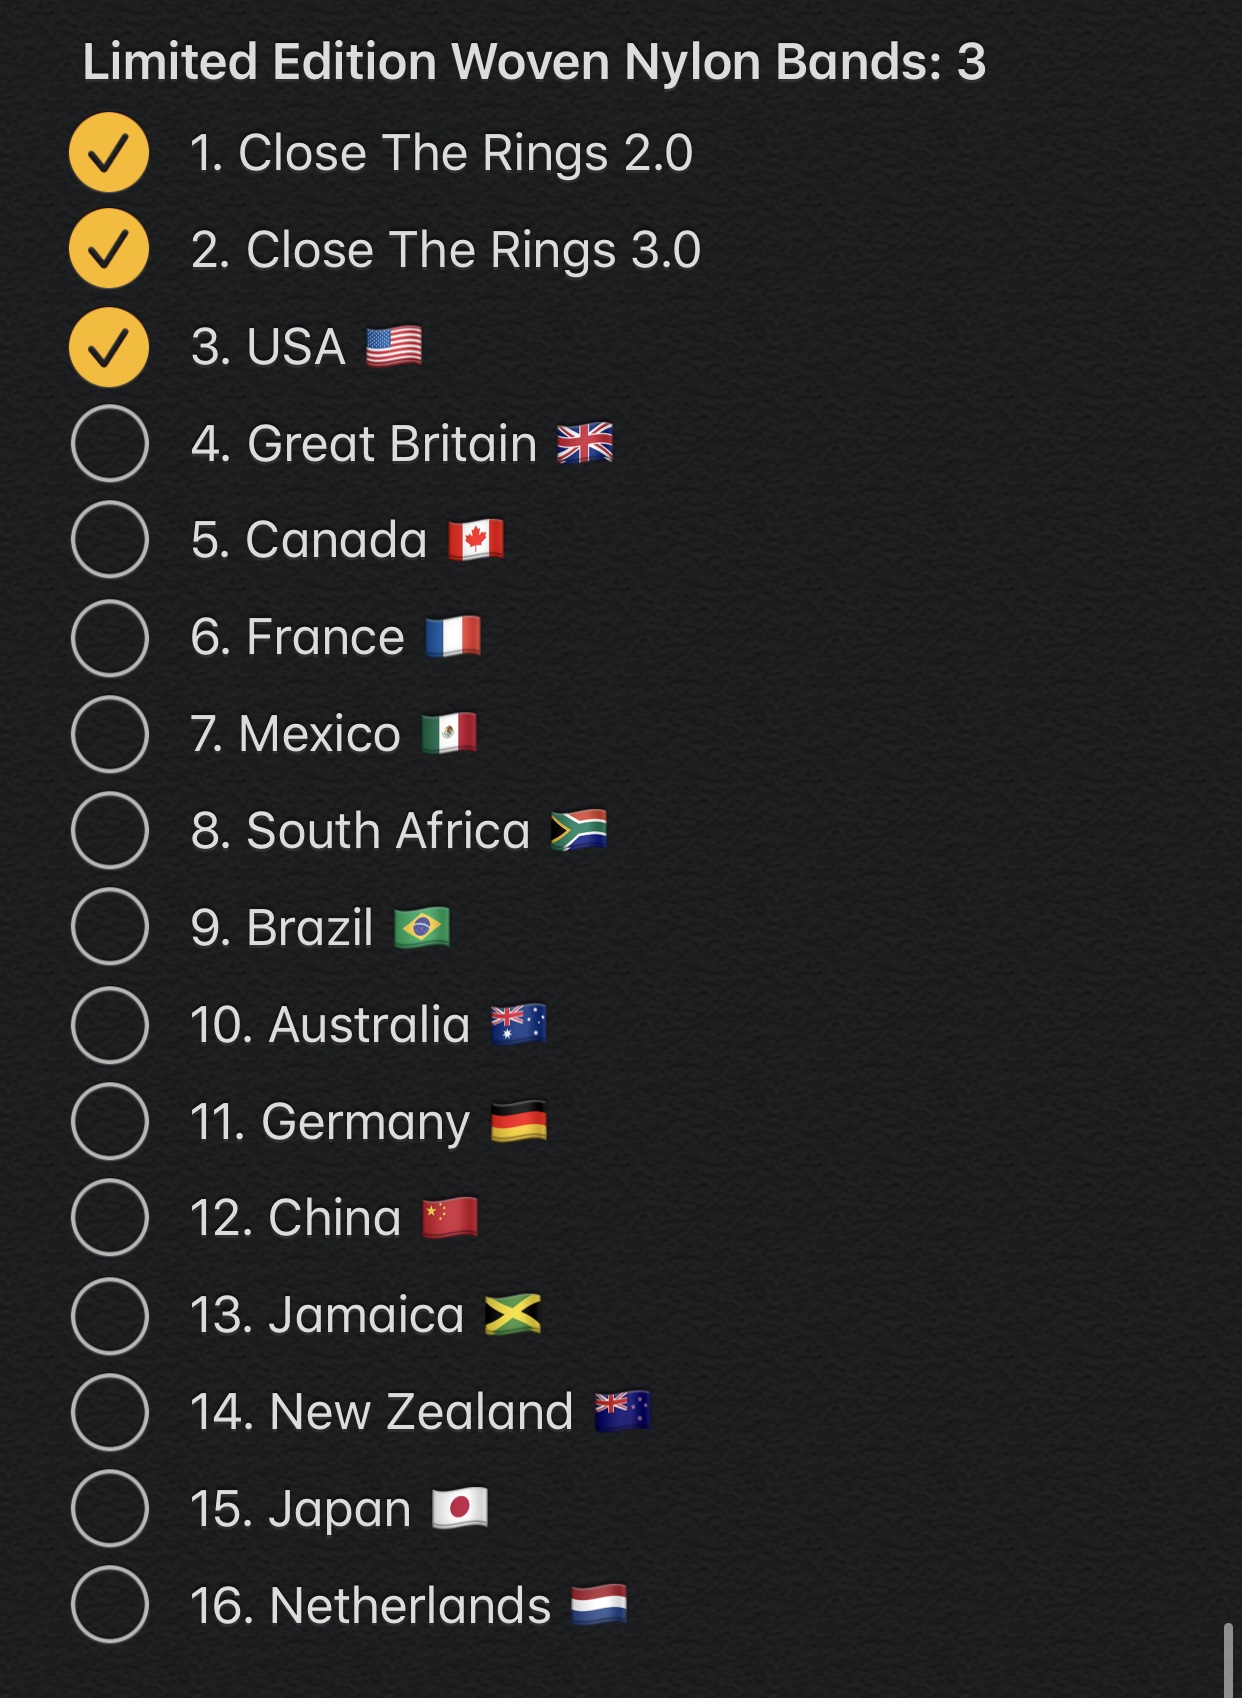
Task: Click the scrollbar indicator on the right edge
Action: 1228,1660
